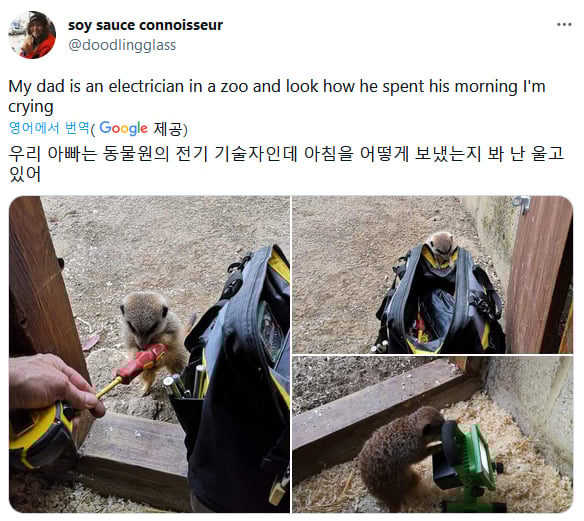Click the display name soy sauce connoisseur
This screenshot has width=584, height=521.
pos(145,25)
